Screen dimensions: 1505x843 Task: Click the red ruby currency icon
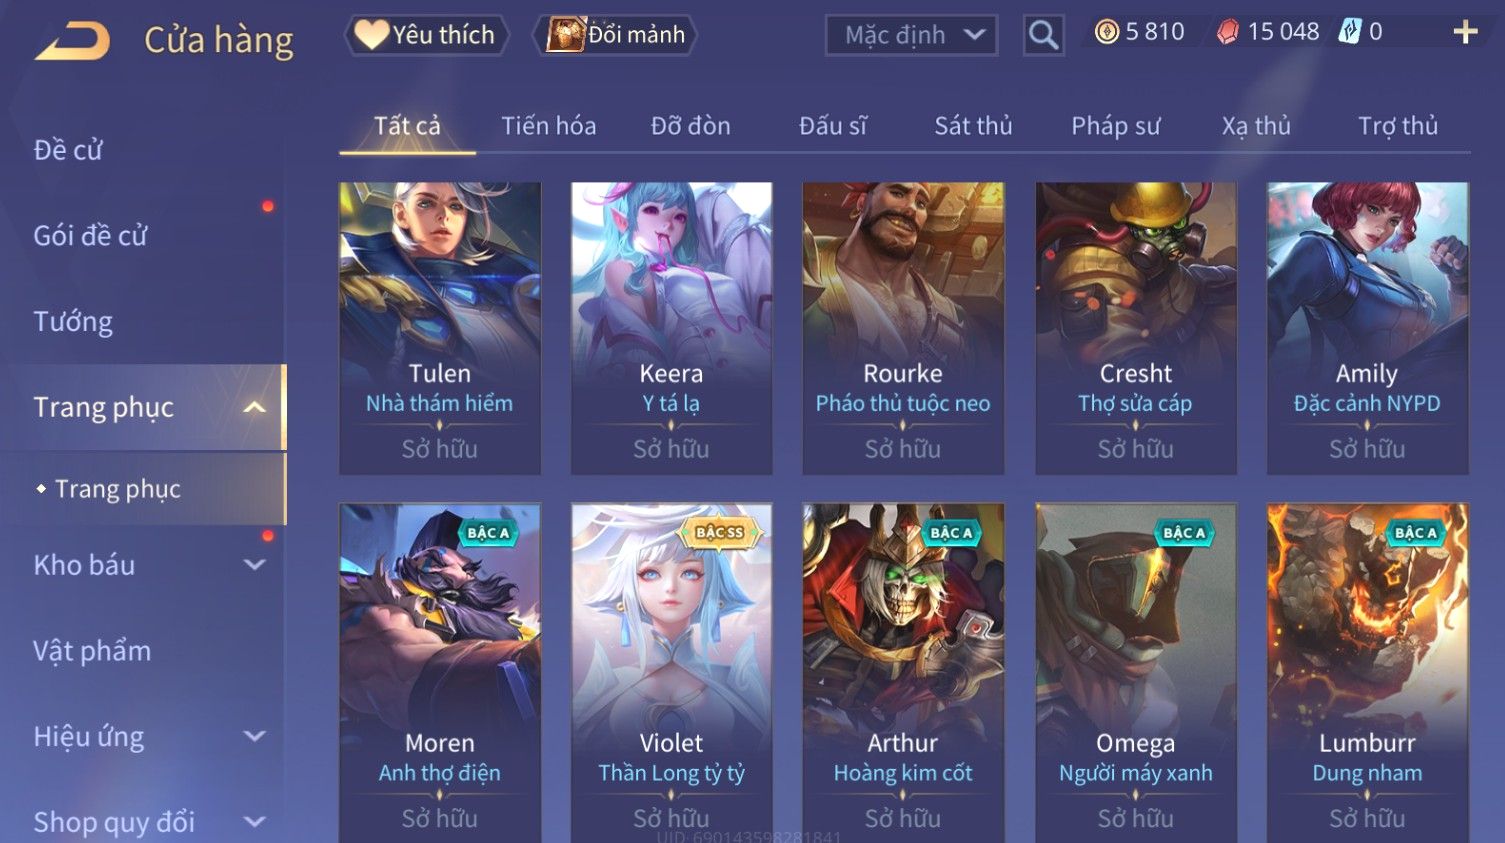point(1227,33)
